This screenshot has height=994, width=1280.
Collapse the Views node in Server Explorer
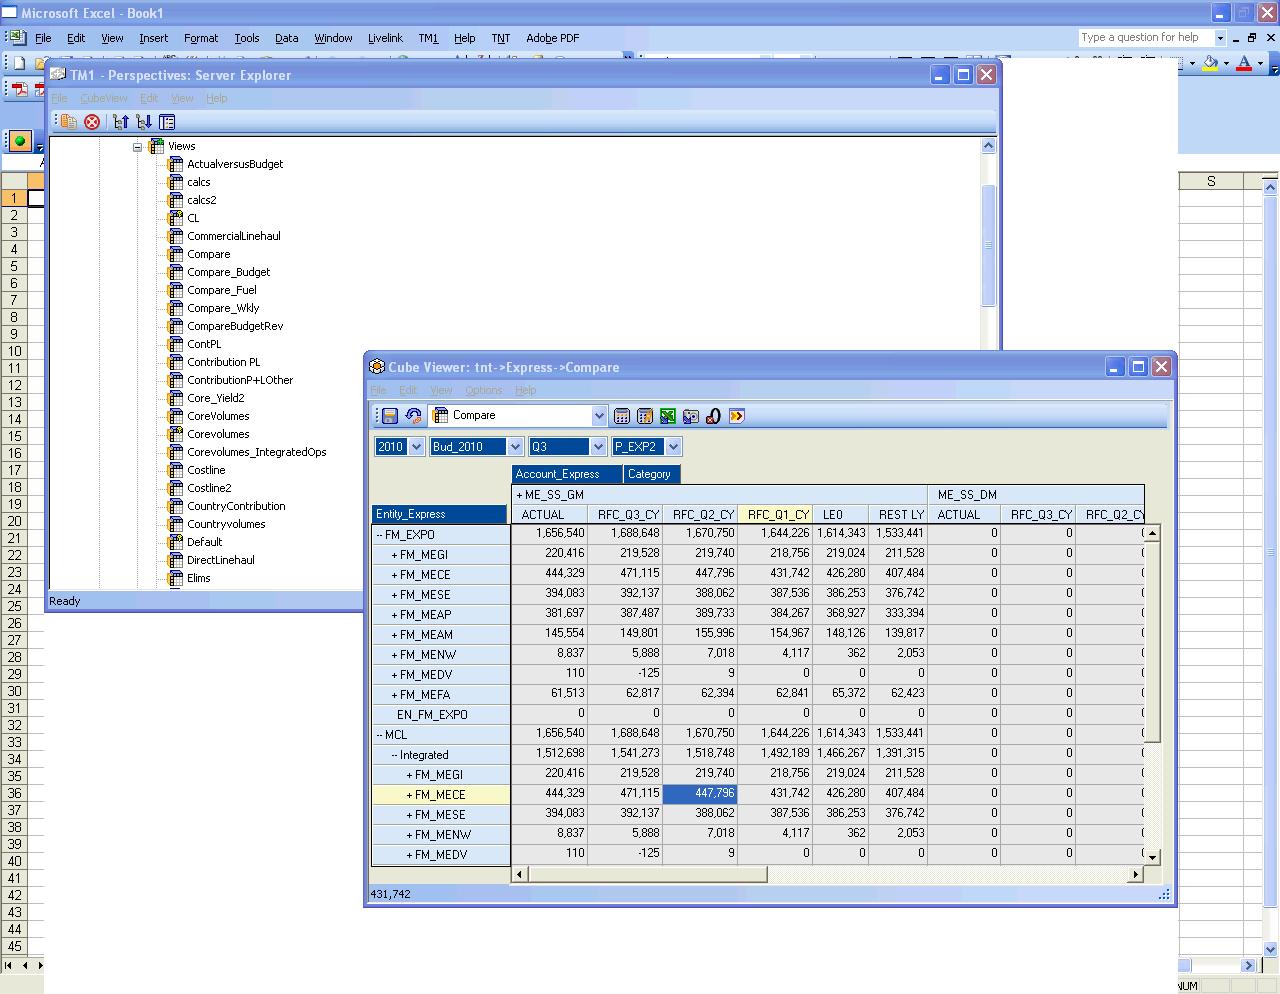[x=138, y=146]
